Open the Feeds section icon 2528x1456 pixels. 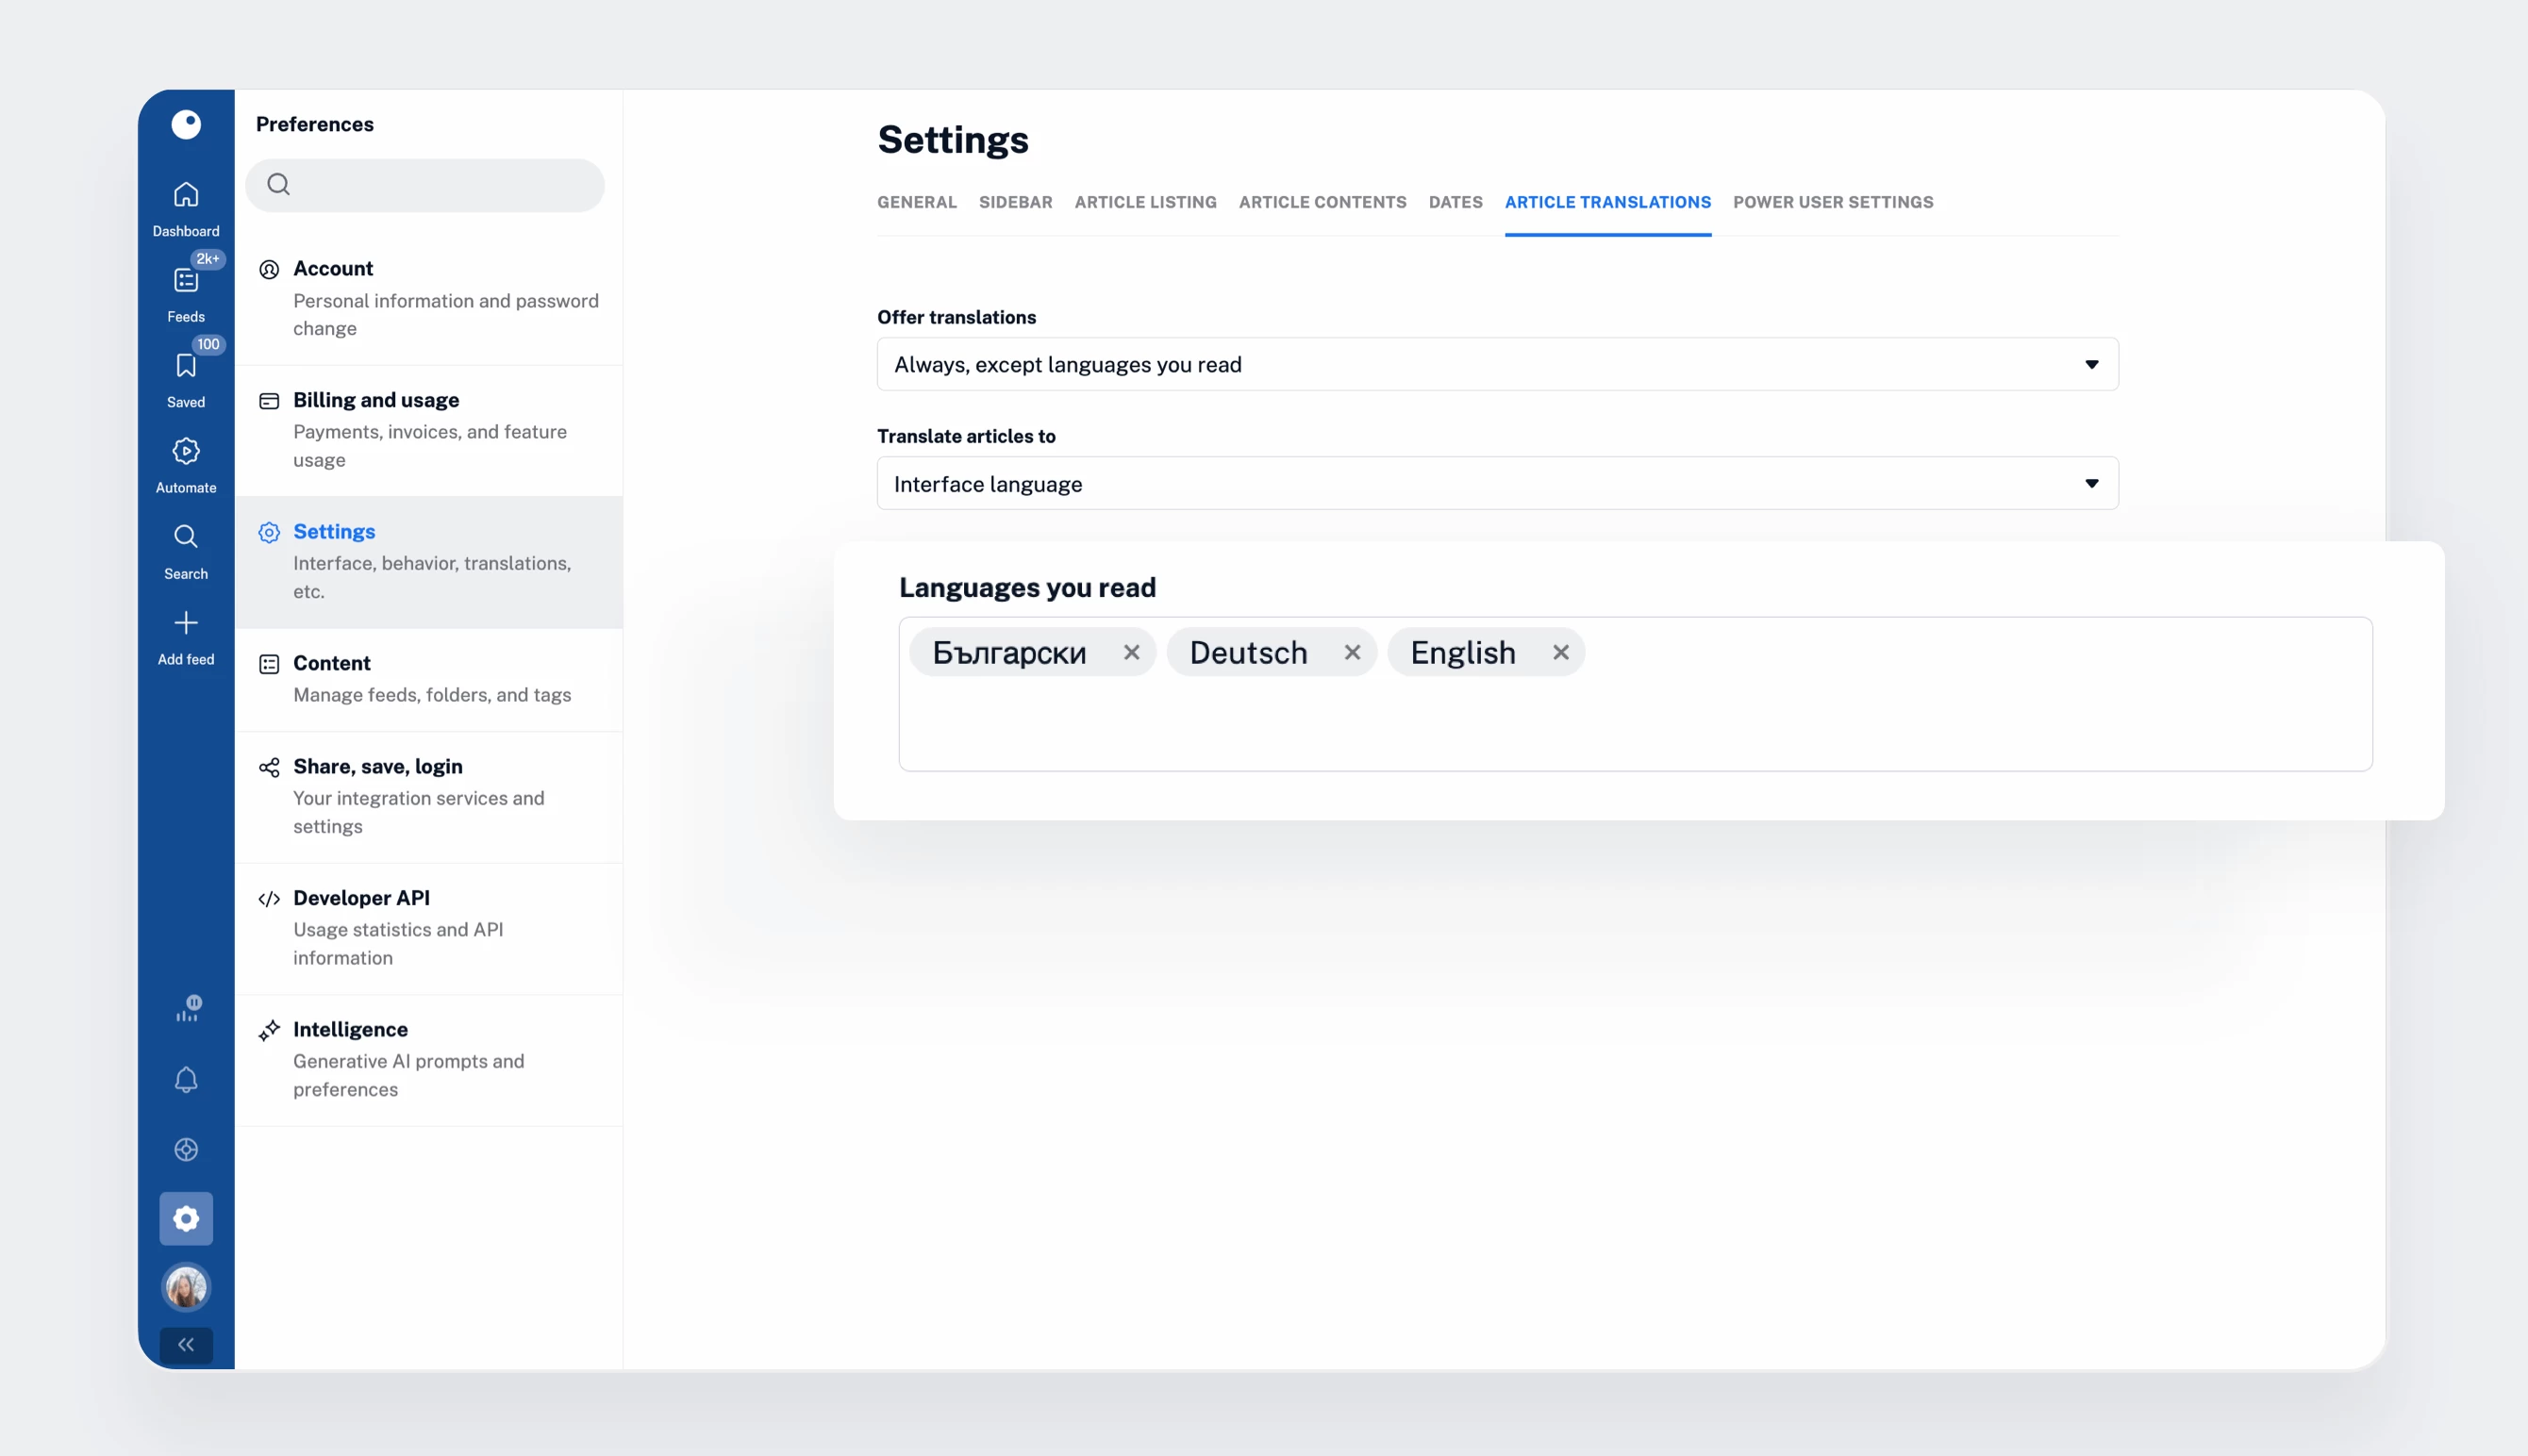click(x=186, y=281)
